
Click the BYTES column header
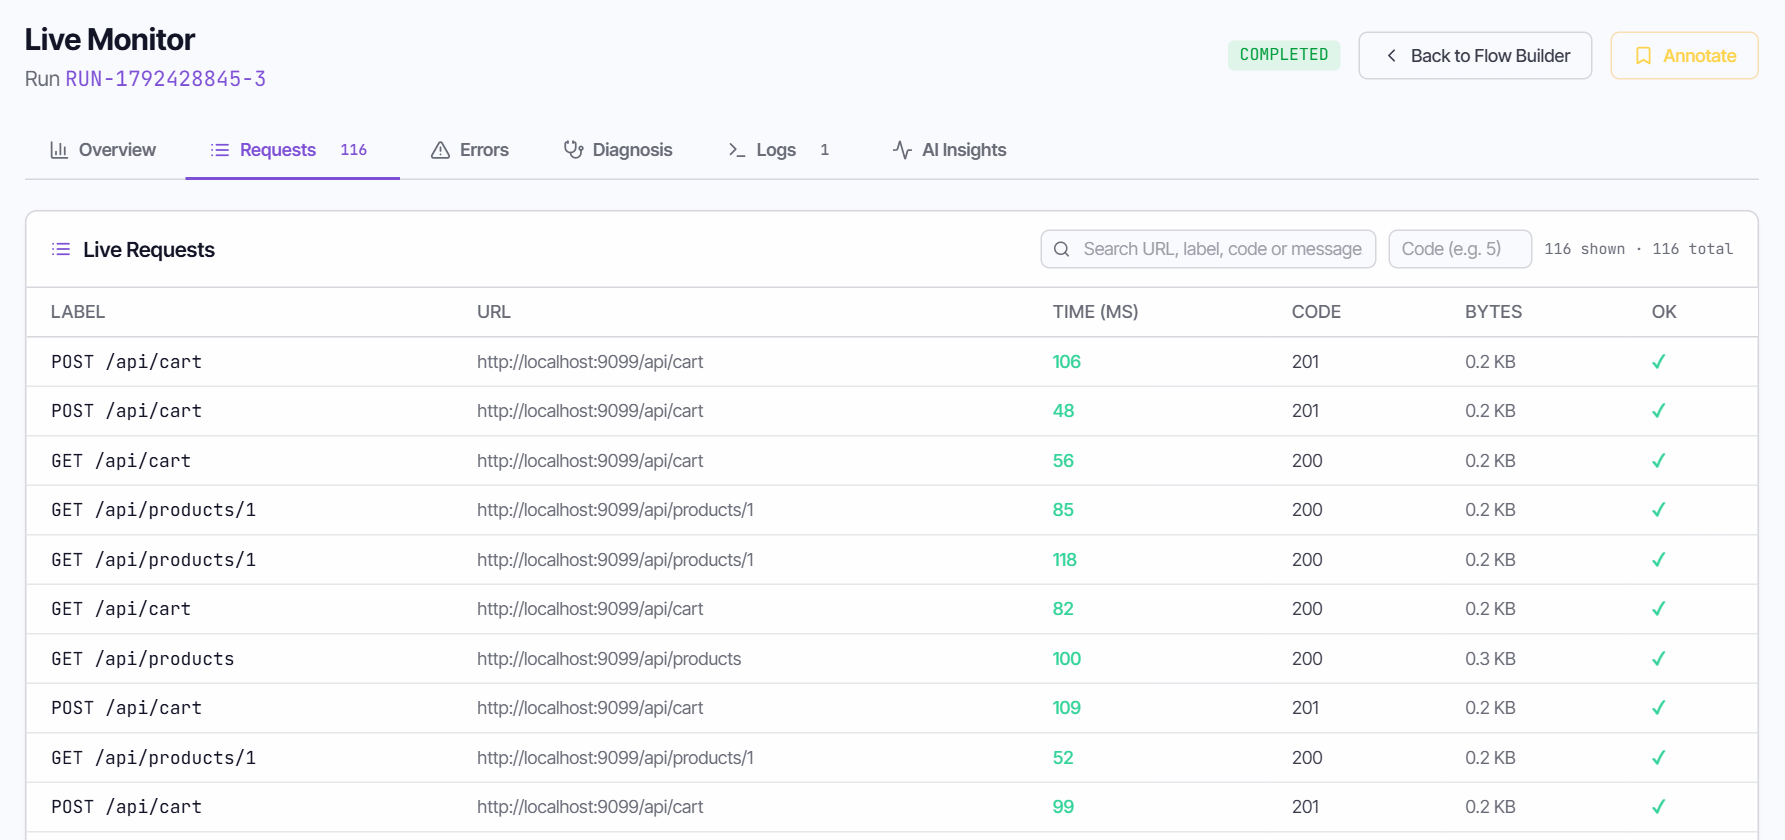point(1493,312)
